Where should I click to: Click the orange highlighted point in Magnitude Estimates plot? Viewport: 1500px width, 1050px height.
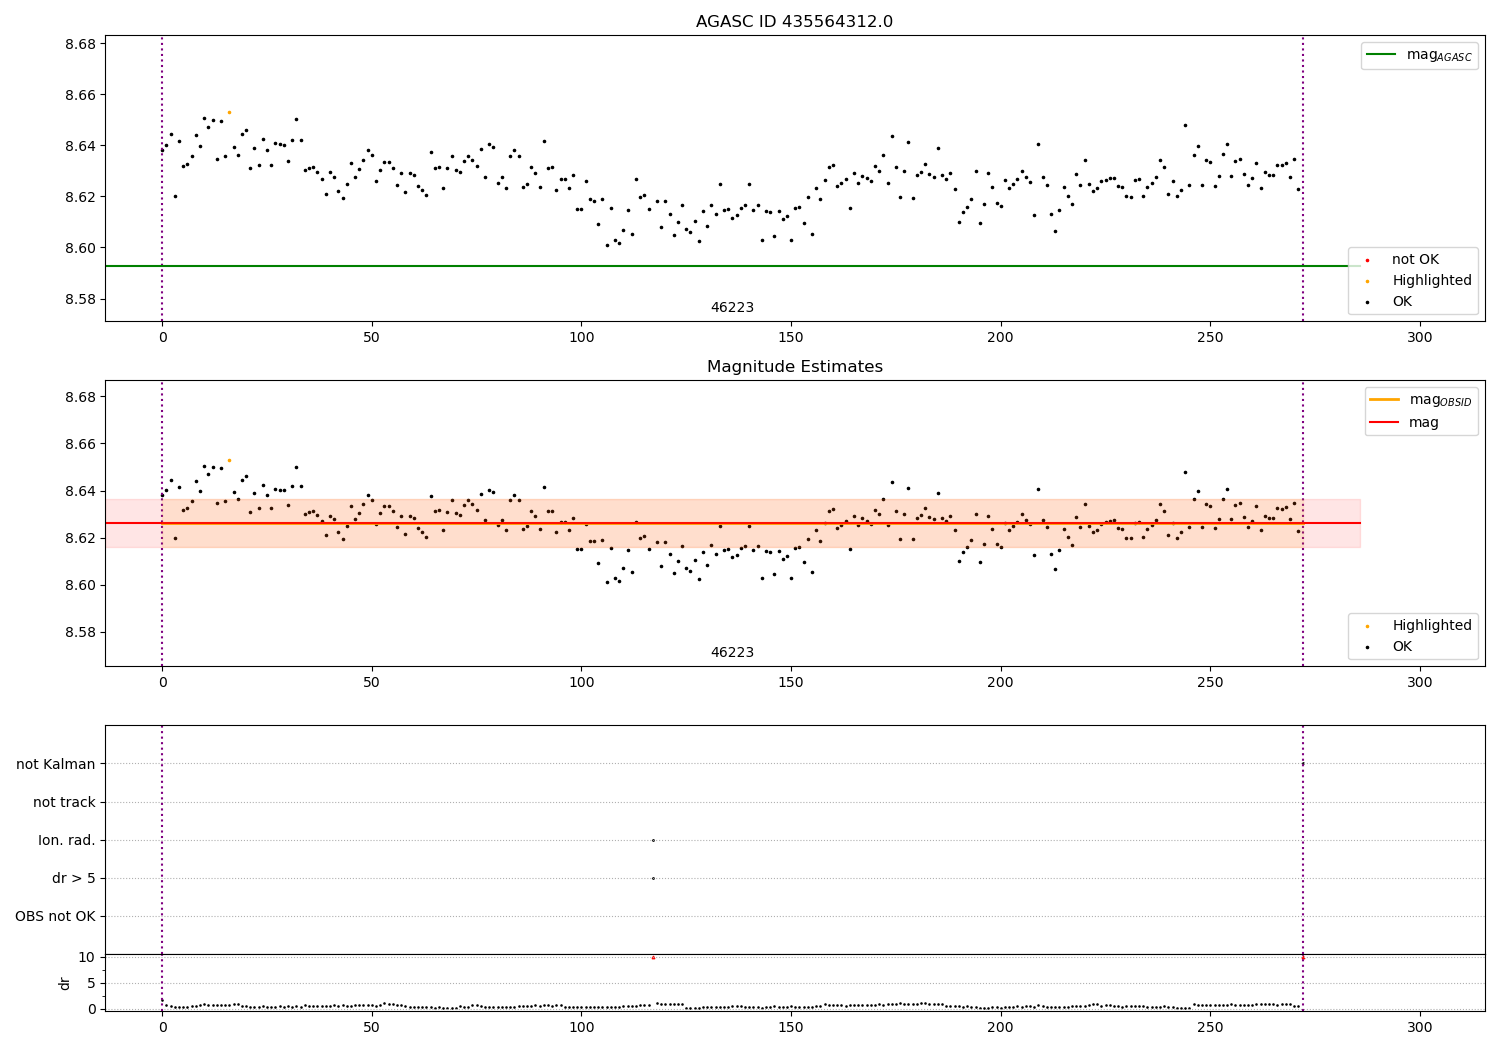[x=229, y=460]
